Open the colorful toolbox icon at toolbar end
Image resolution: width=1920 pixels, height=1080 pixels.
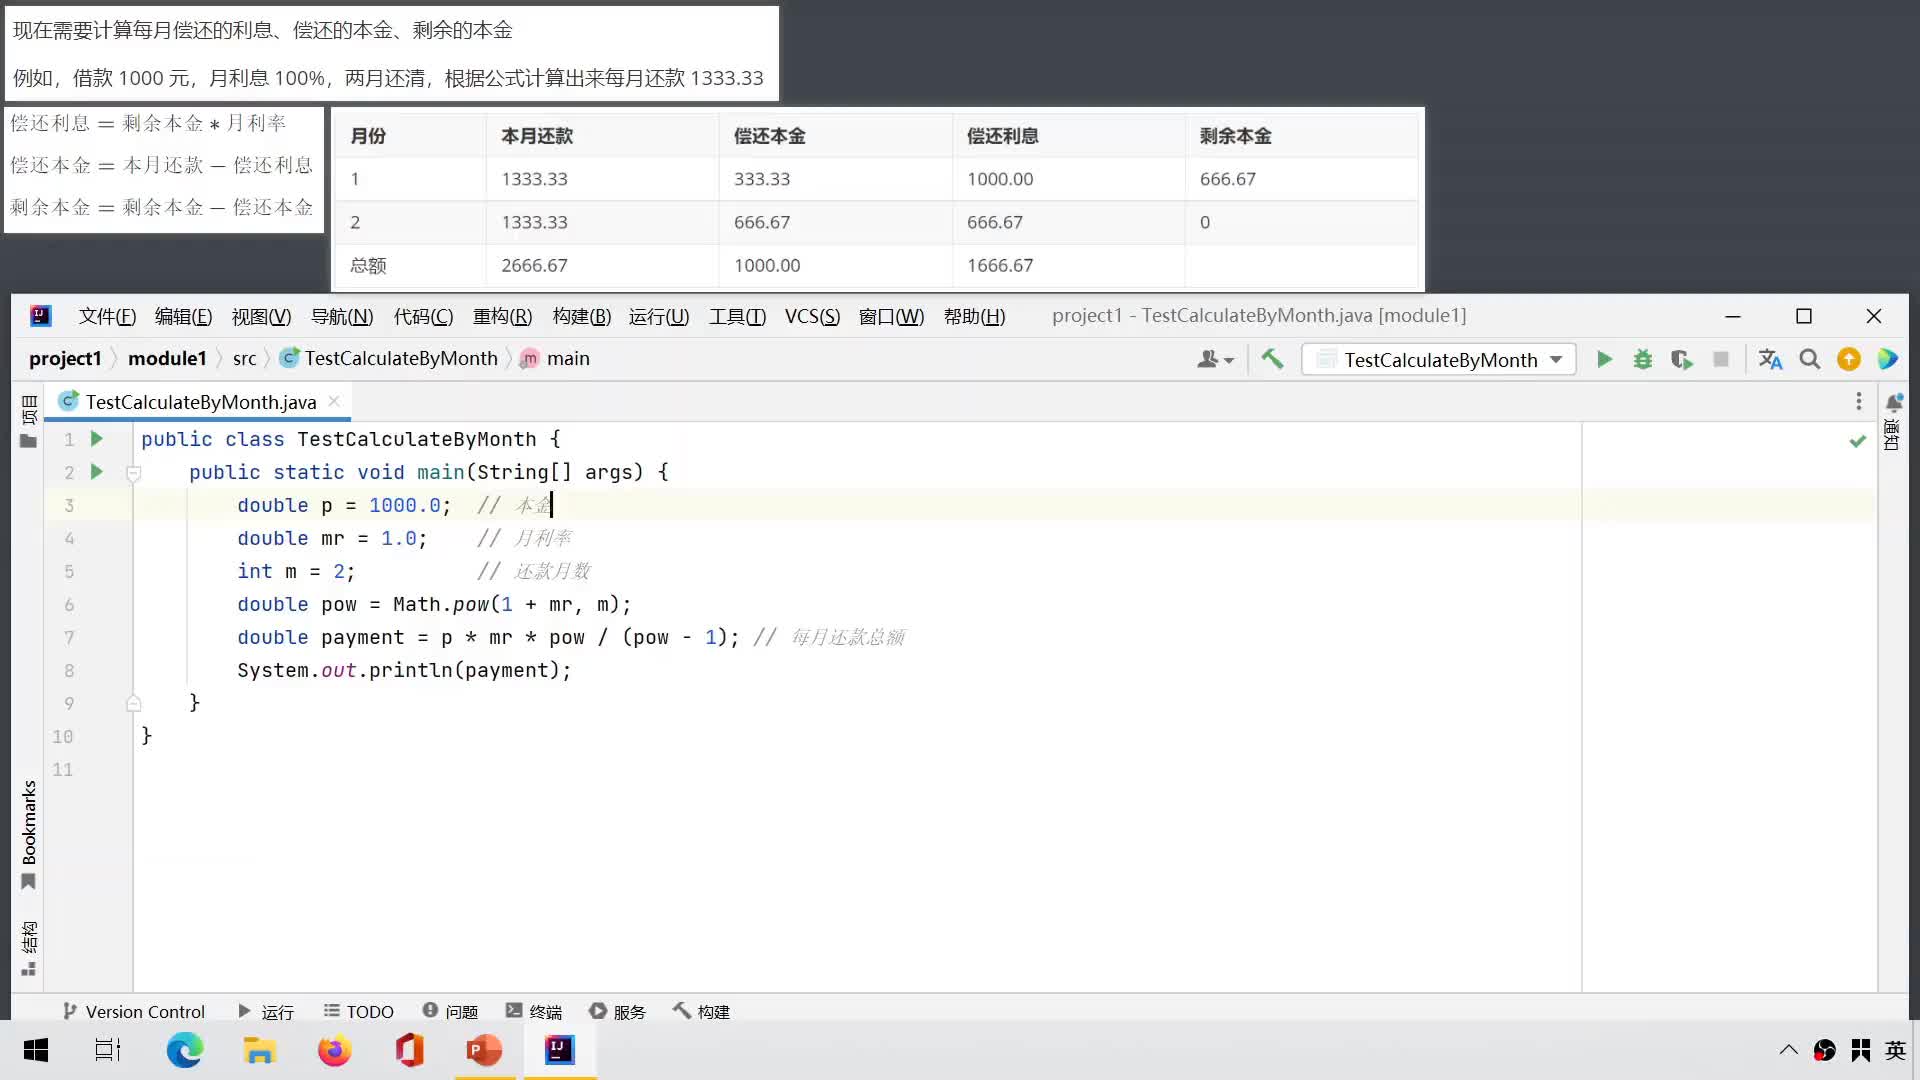pyautogui.click(x=1887, y=359)
